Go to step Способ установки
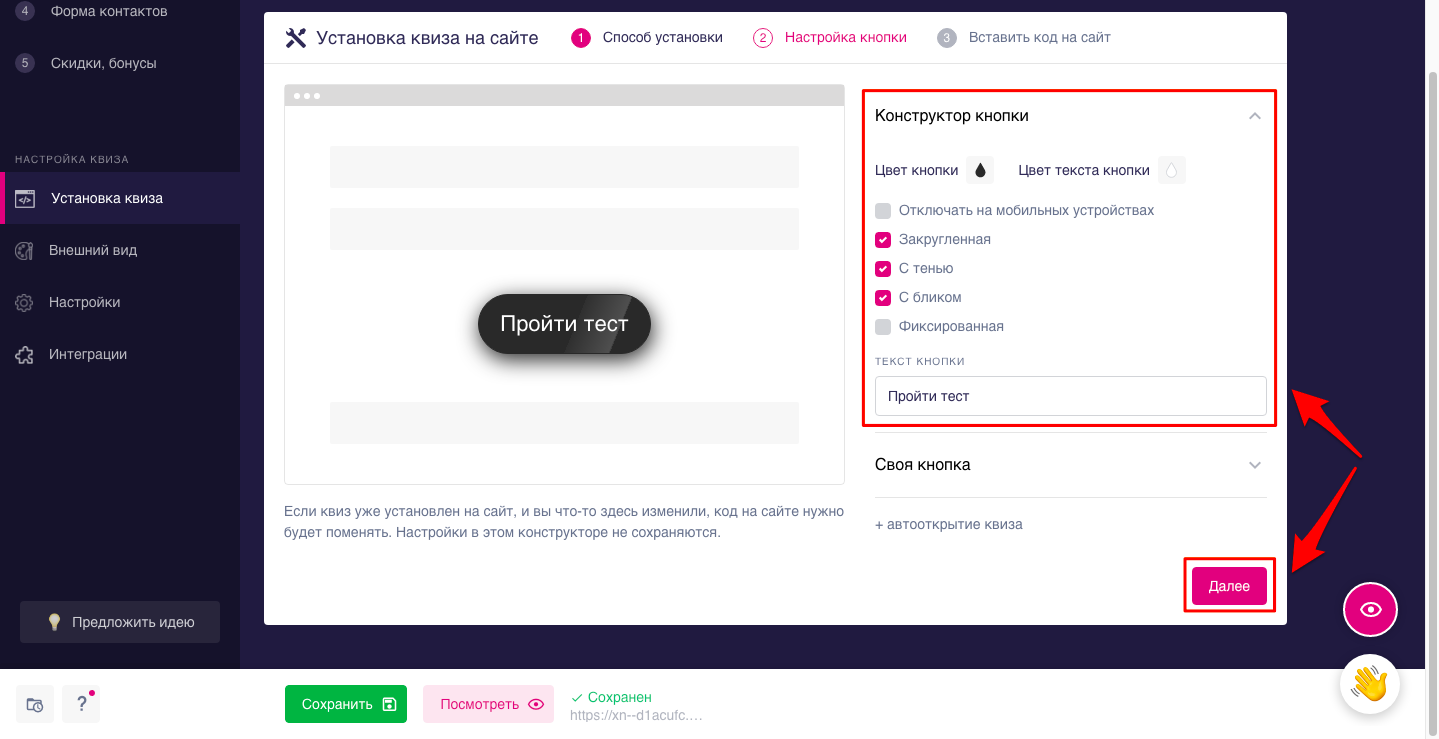Image resolution: width=1439 pixels, height=739 pixels. pos(647,38)
